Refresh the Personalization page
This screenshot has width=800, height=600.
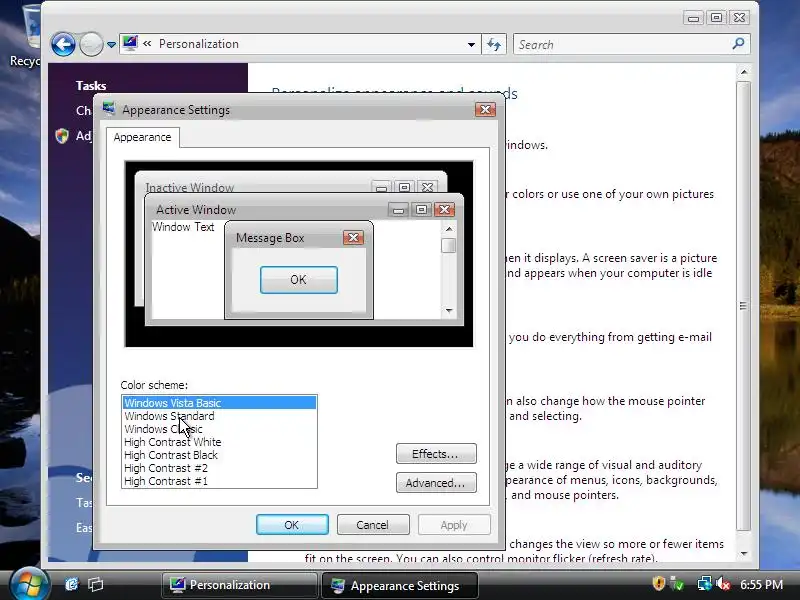pos(494,44)
